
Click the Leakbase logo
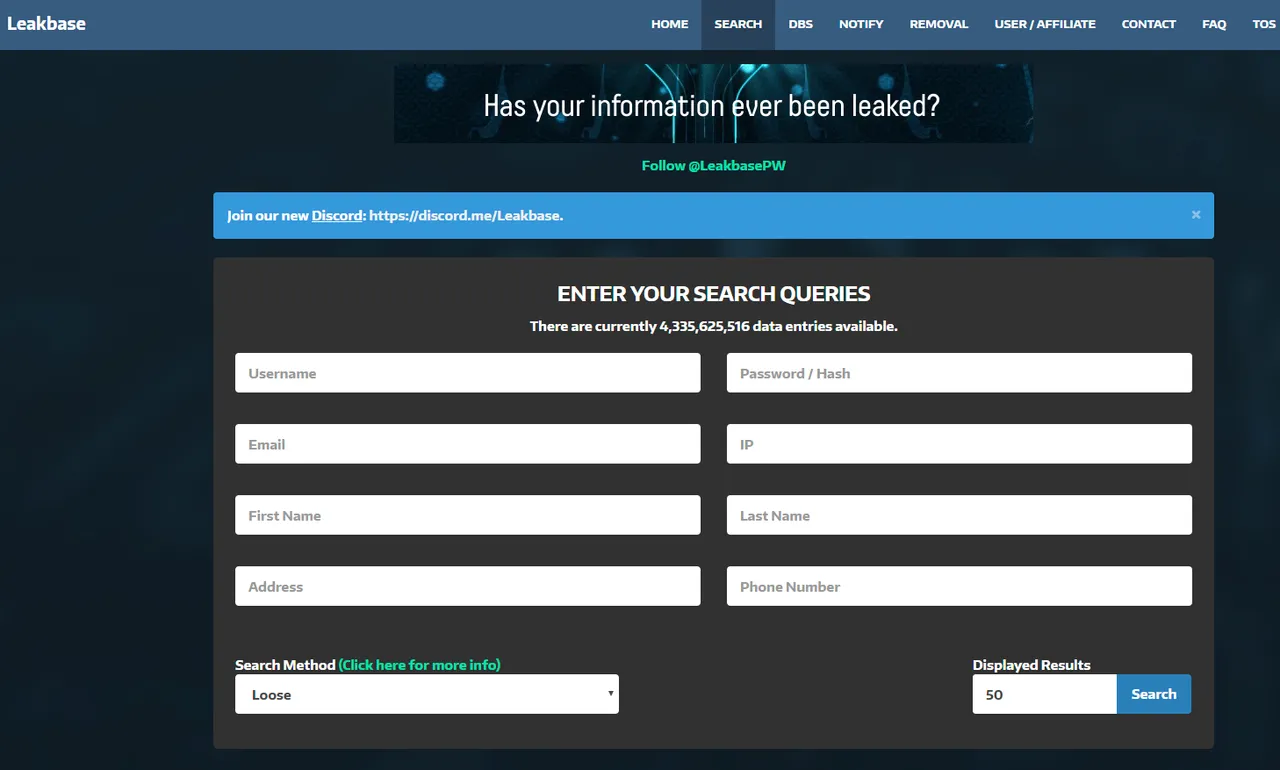tap(46, 24)
